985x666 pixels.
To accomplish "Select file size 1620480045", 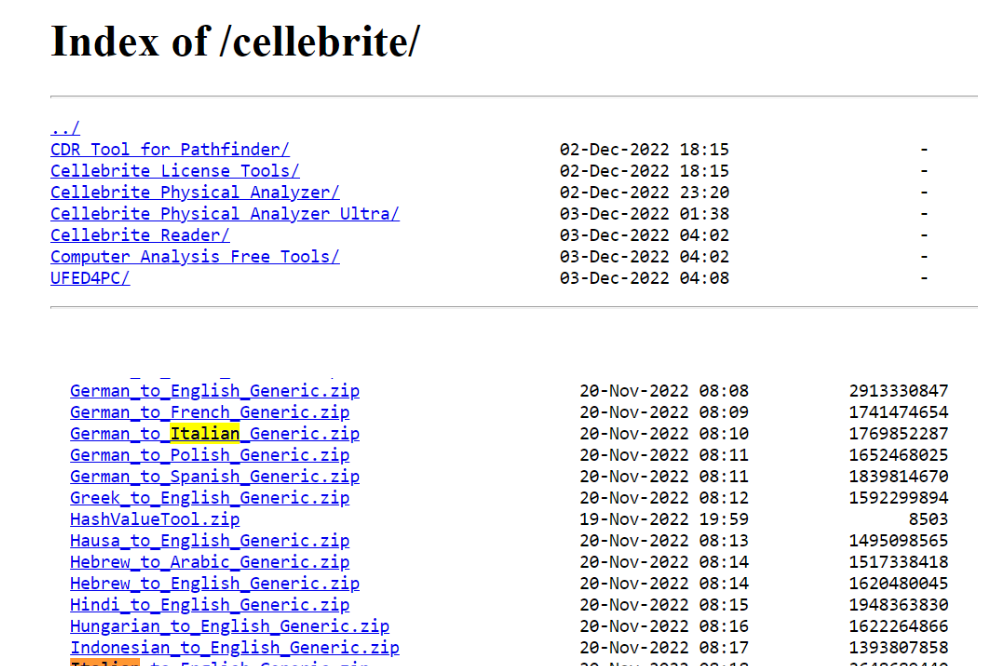I will coord(898,583).
